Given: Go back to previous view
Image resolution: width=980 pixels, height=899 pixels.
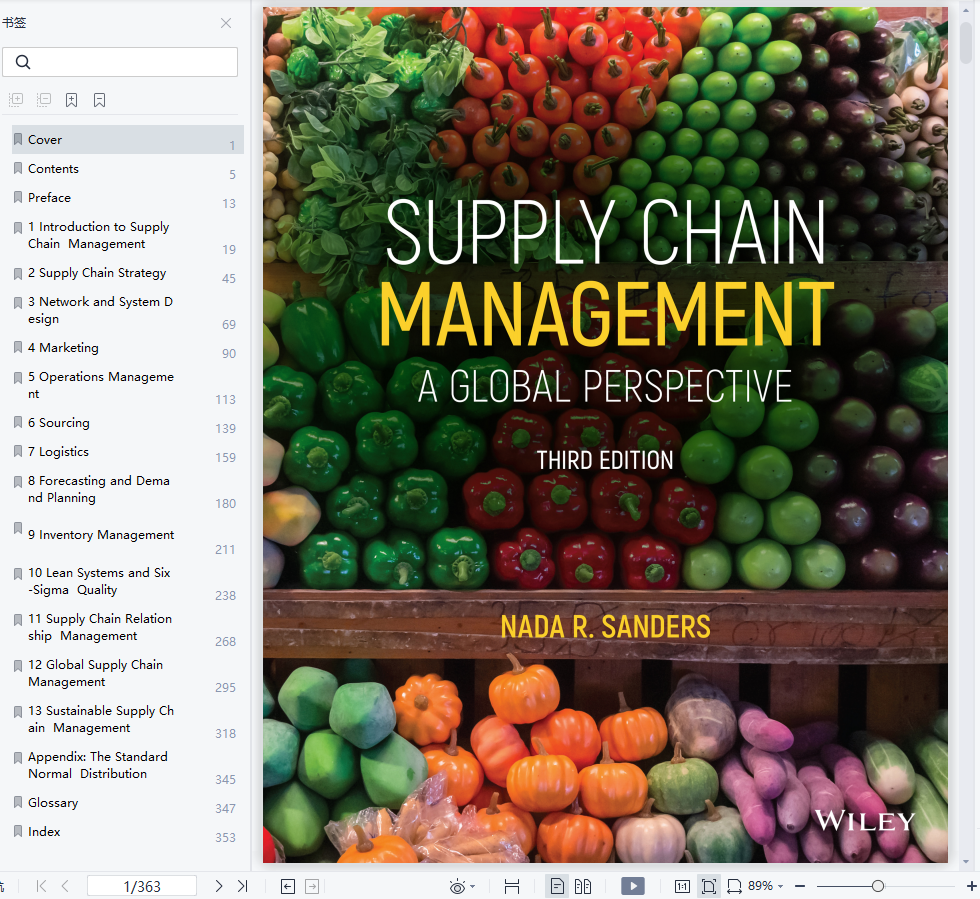Looking at the screenshot, I should (288, 886).
